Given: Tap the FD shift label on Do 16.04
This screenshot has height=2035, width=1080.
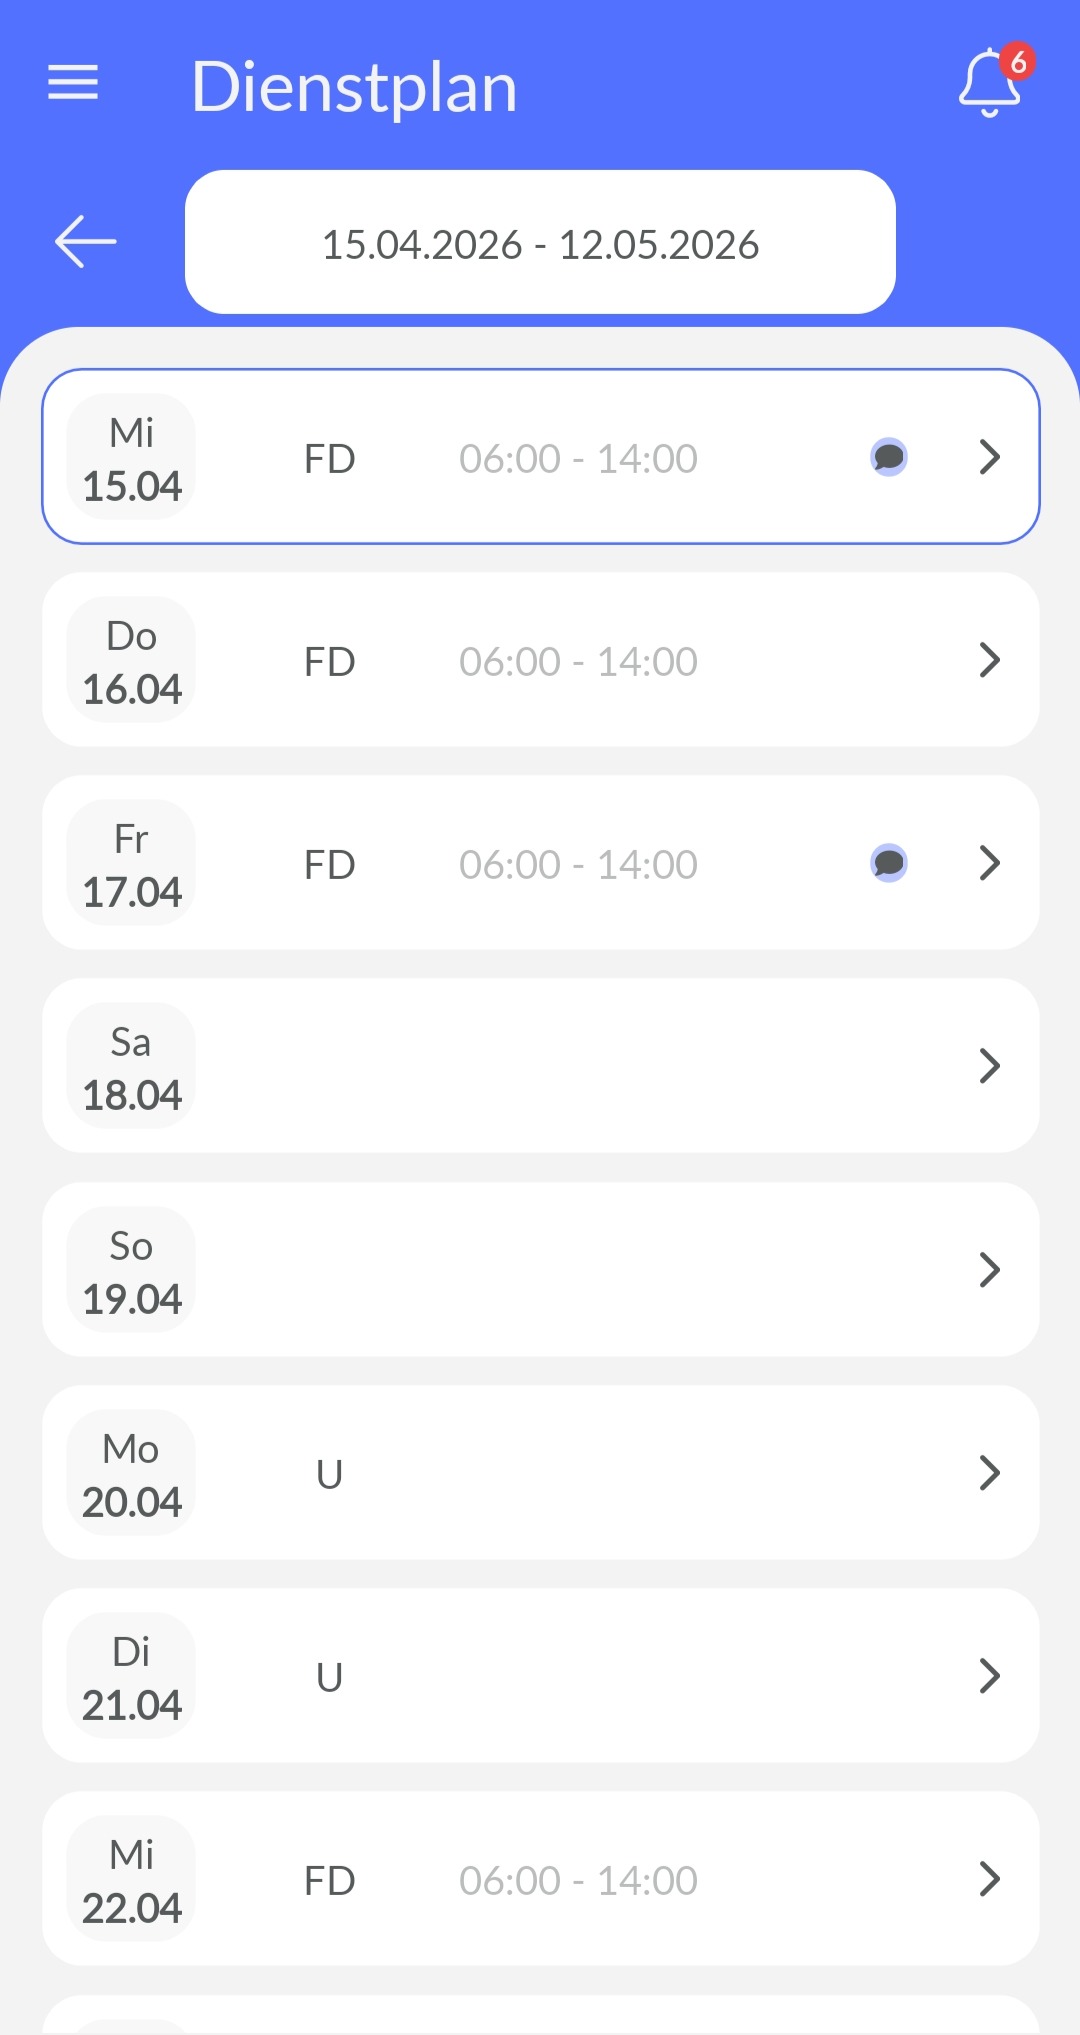Looking at the screenshot, I should coord(329,662).
